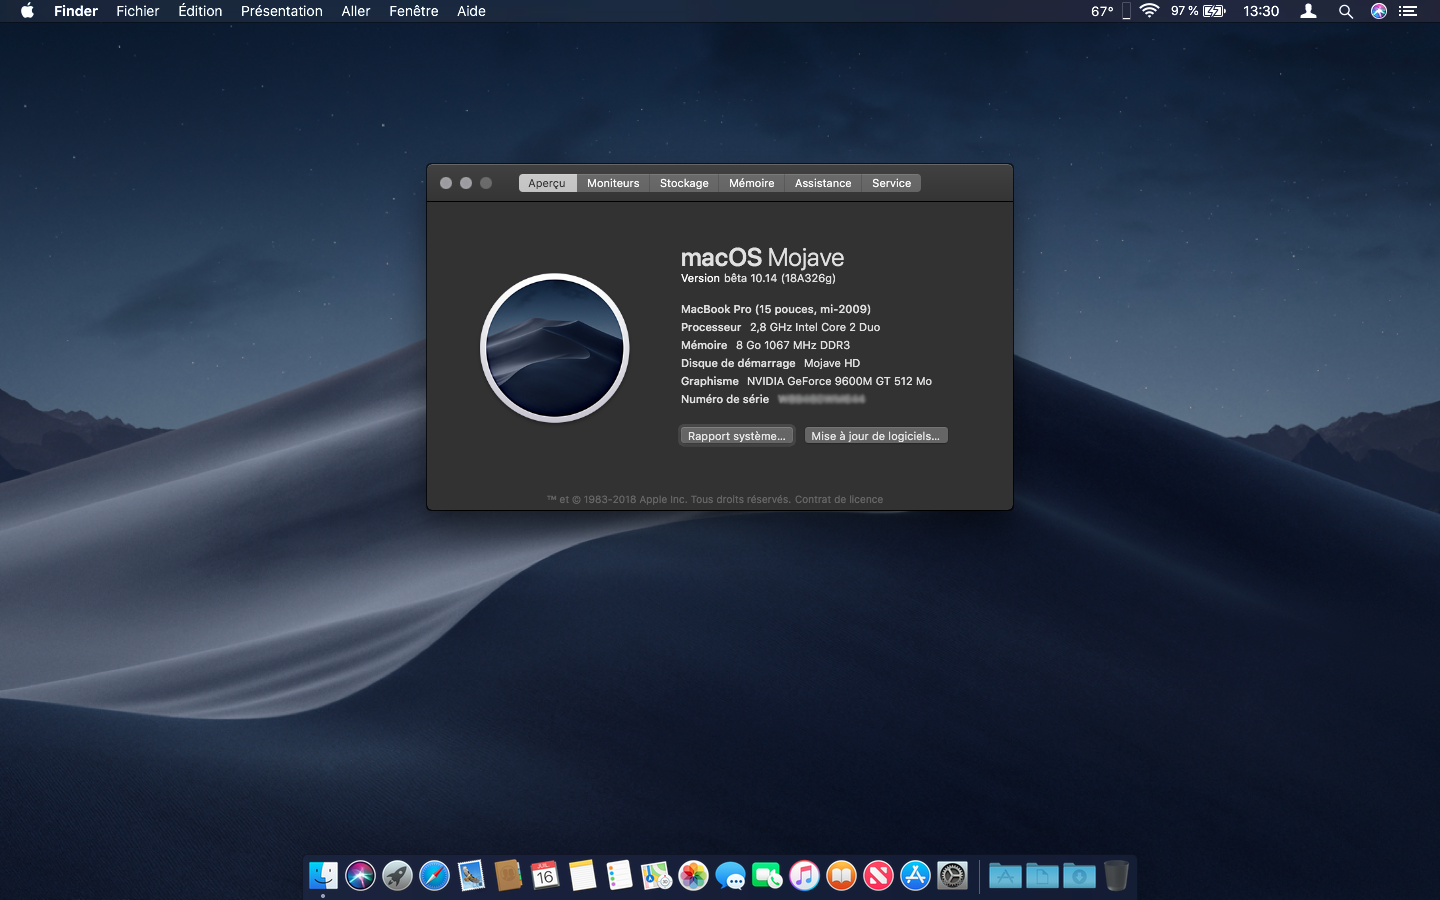Image resolution: width=1440 pixels, height=900 pixels.
Task: Click the 67° temperature menu bar item
Action: [1102, 11]
